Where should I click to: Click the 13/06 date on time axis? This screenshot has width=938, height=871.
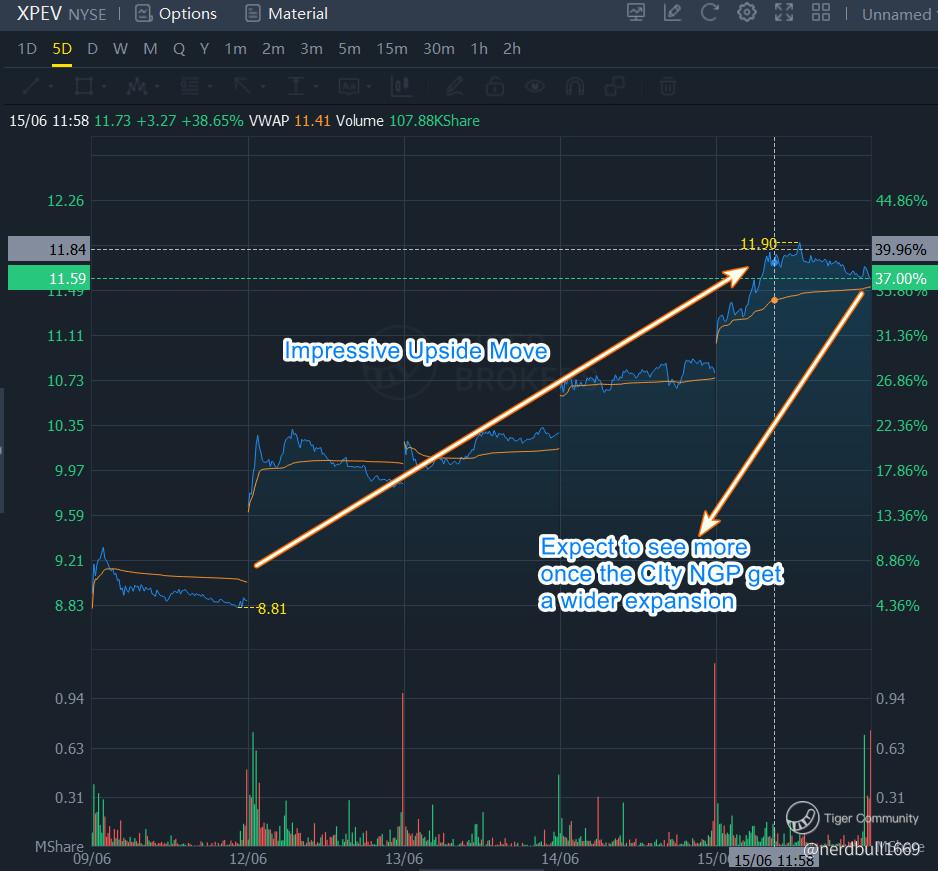(x=404, y=859)
